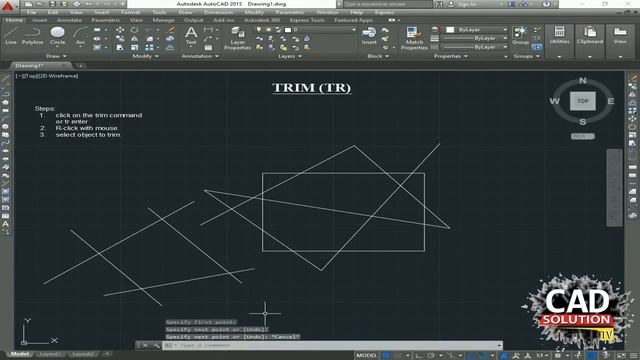Expand the Annotation panel
Screen dimensions: 640x360
pos(200,56)
